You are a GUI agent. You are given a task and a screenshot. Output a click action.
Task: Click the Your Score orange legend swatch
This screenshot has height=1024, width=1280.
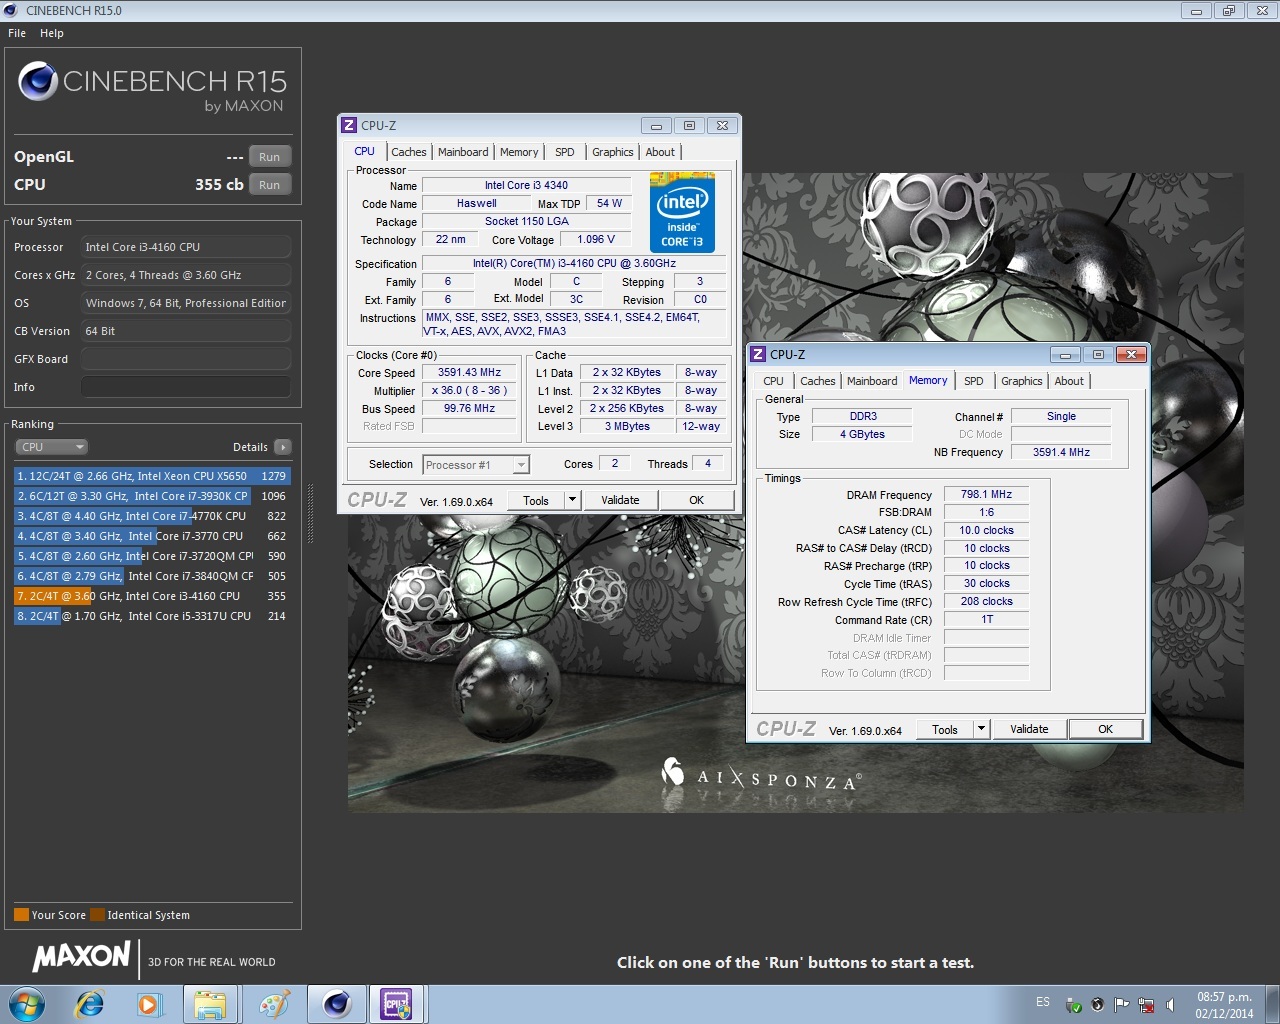(21, 915)
